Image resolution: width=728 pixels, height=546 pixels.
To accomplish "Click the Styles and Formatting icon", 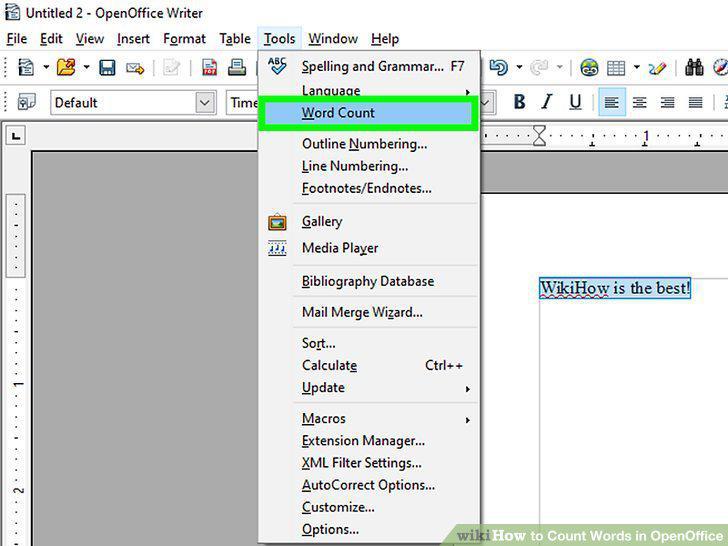I will pyautogui.click(x=27, y=101).
